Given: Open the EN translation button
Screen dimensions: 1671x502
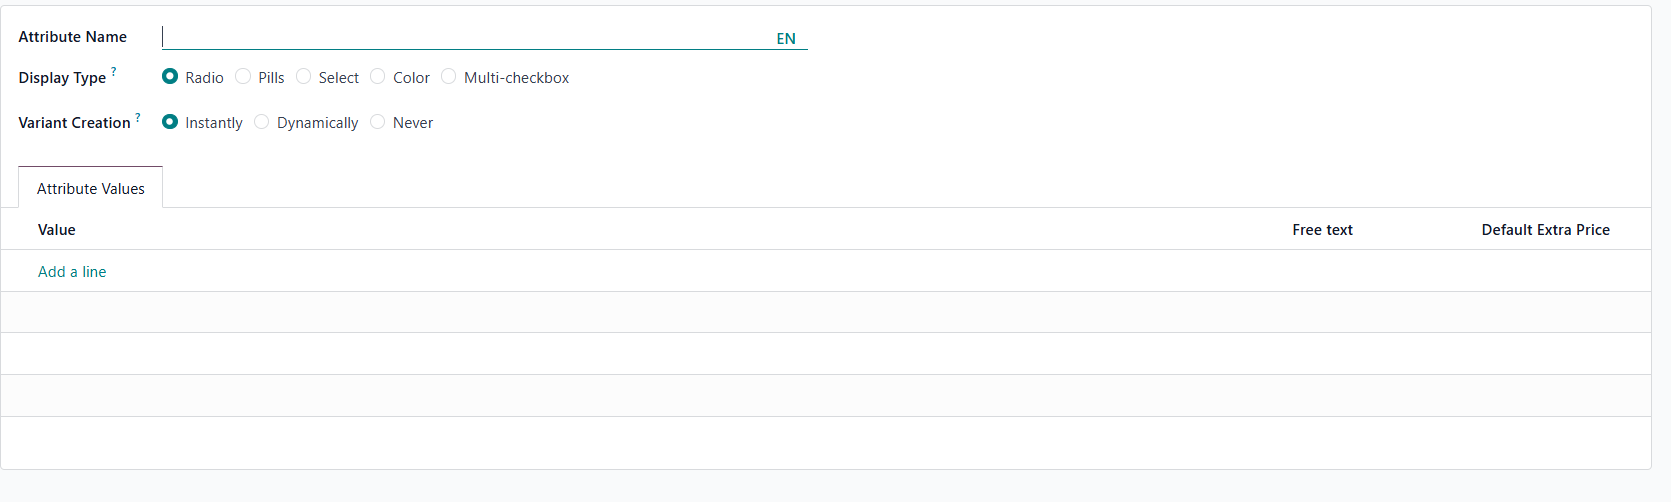Looking at the screenshot, I should pos(786,38).
